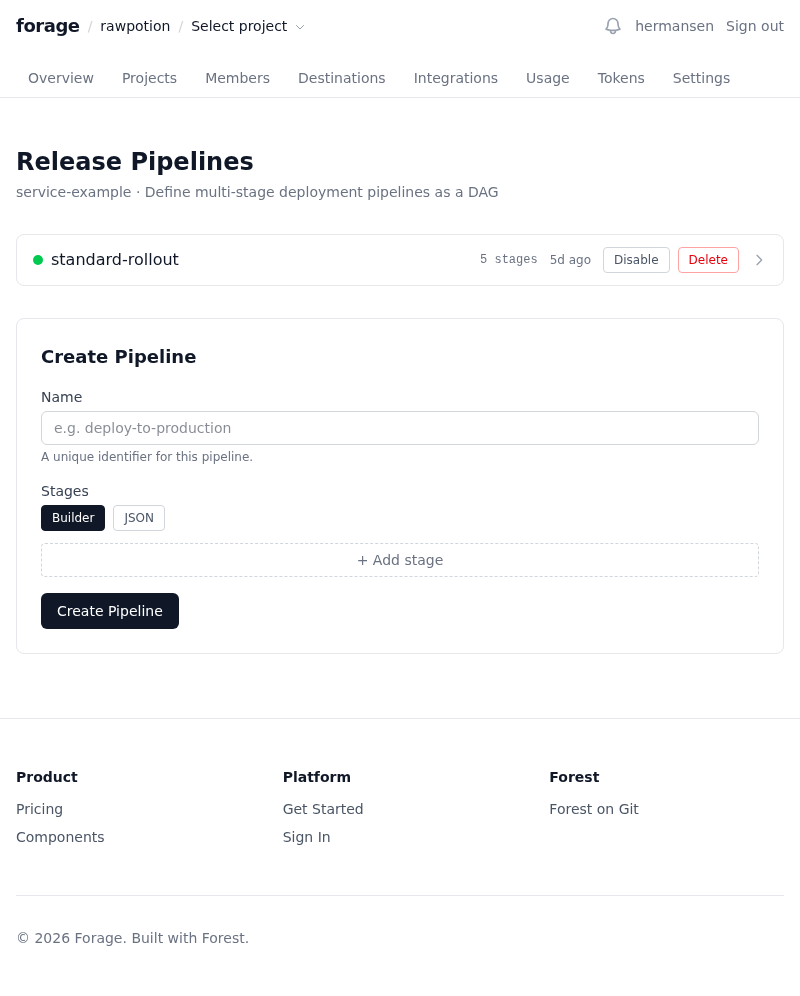Open the Forest on Git link
Image resolution: width=800 pixels, height=996 pixels.
593,809
